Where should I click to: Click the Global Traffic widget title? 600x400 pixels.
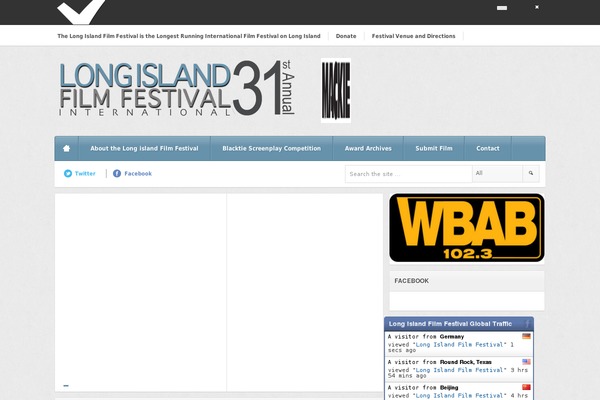pos(450,324)
